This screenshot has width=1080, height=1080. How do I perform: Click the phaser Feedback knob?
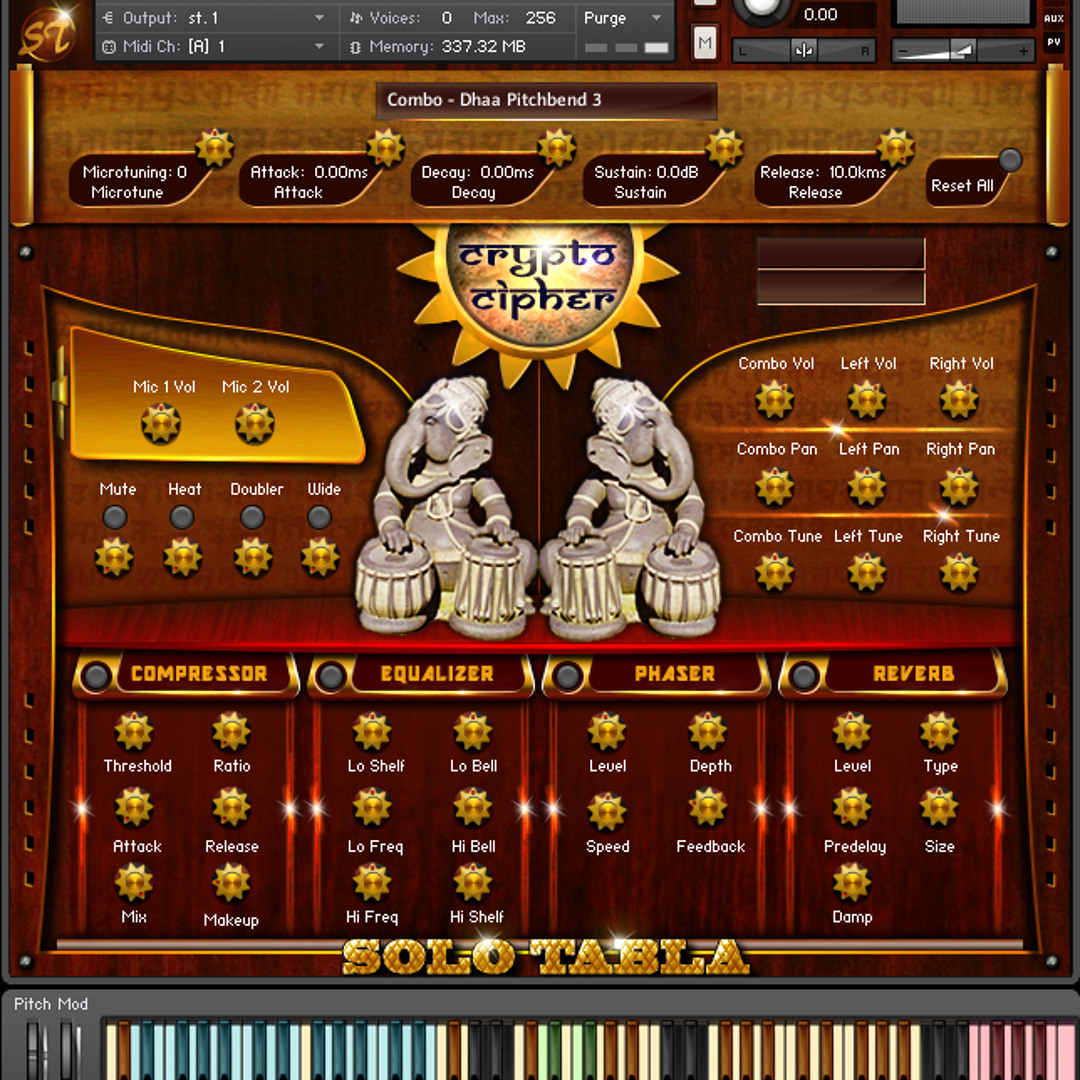pos(708,808)
